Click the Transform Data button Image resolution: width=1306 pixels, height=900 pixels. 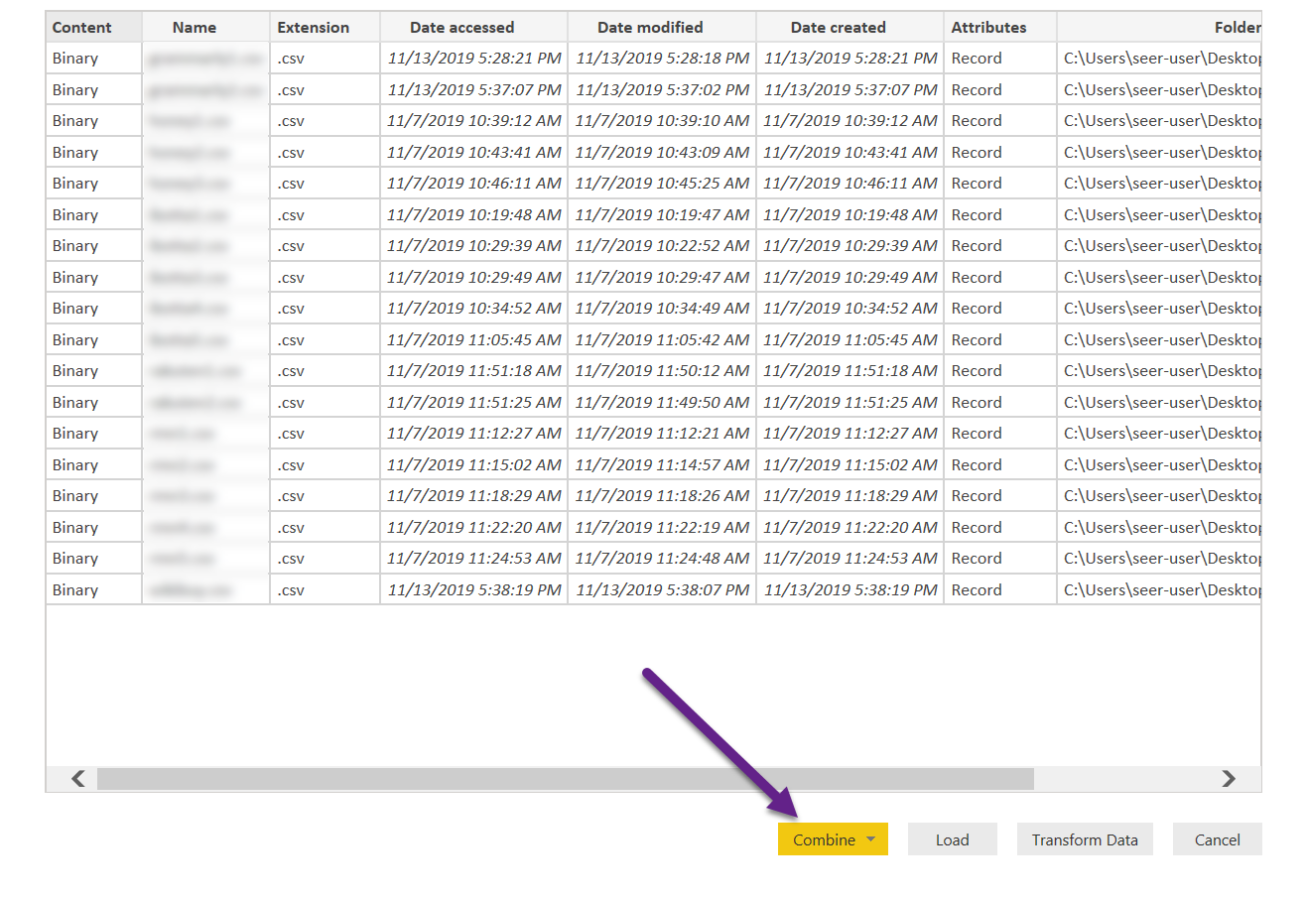(x=1084, y=840)
